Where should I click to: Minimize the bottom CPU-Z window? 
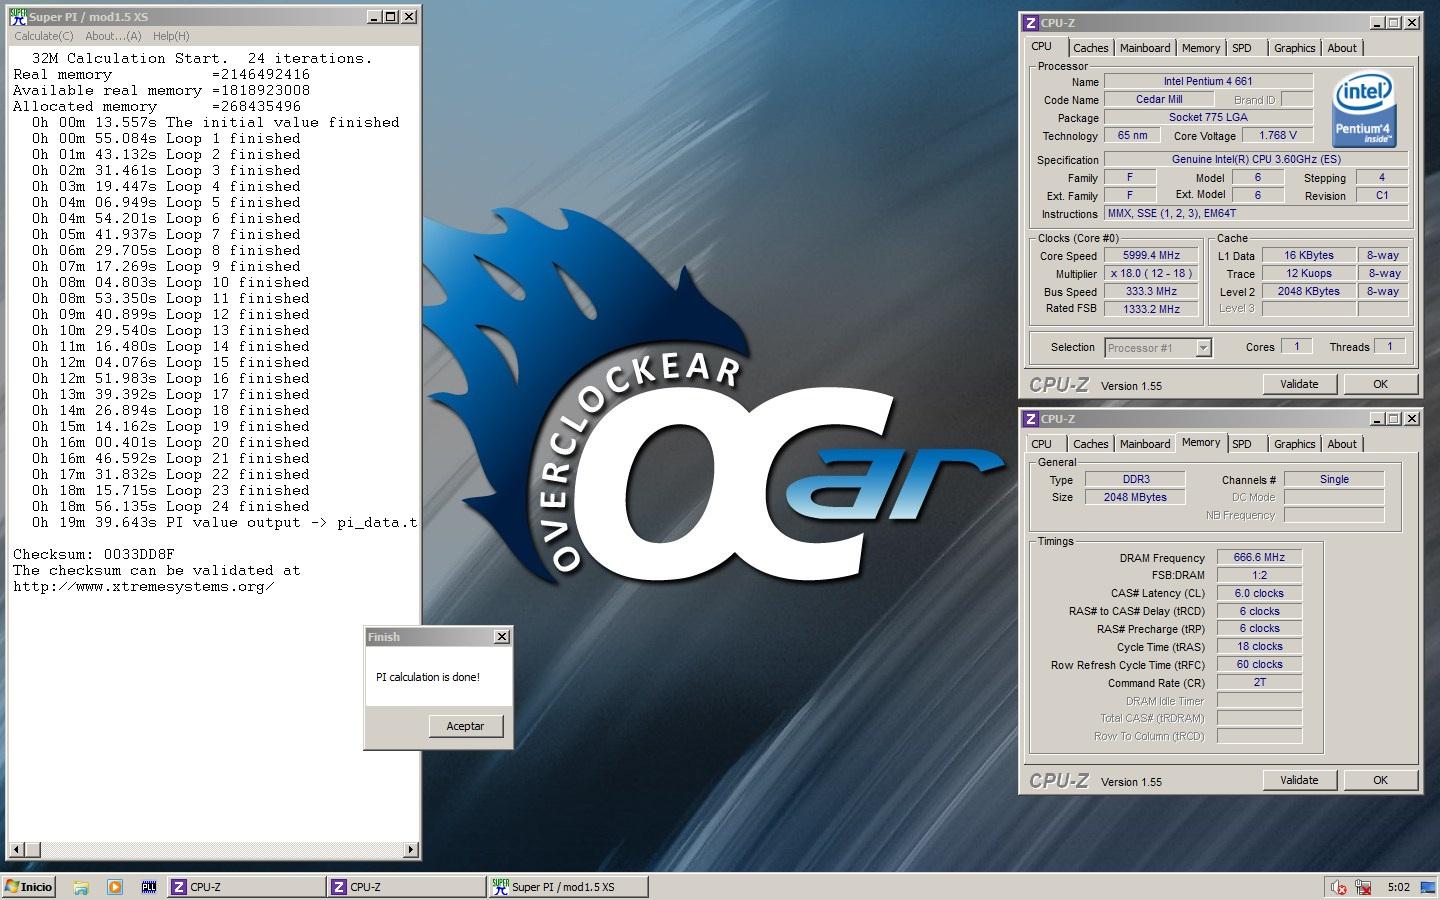(x=1377, y=419)
